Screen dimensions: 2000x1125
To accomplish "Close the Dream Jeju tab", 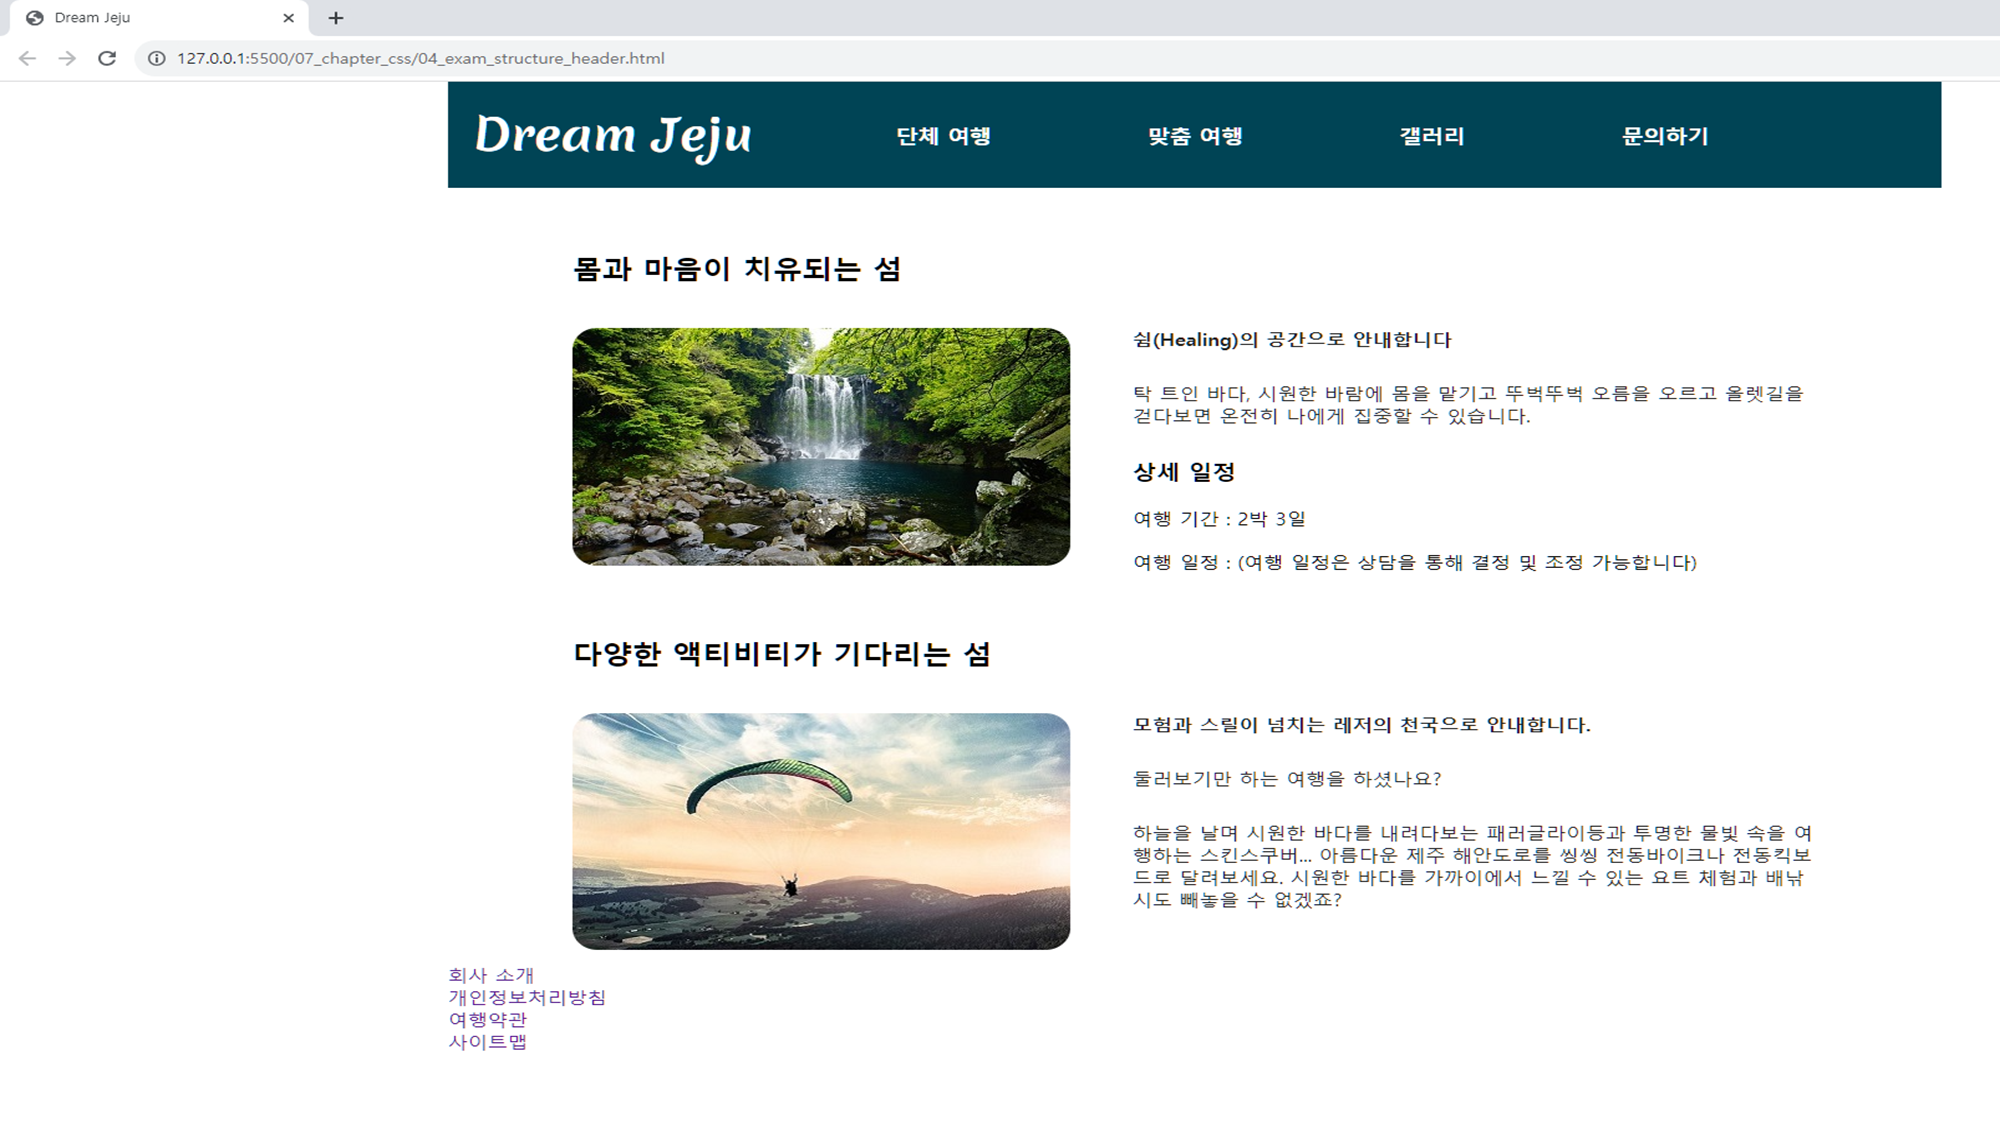I will click(288, 18).
